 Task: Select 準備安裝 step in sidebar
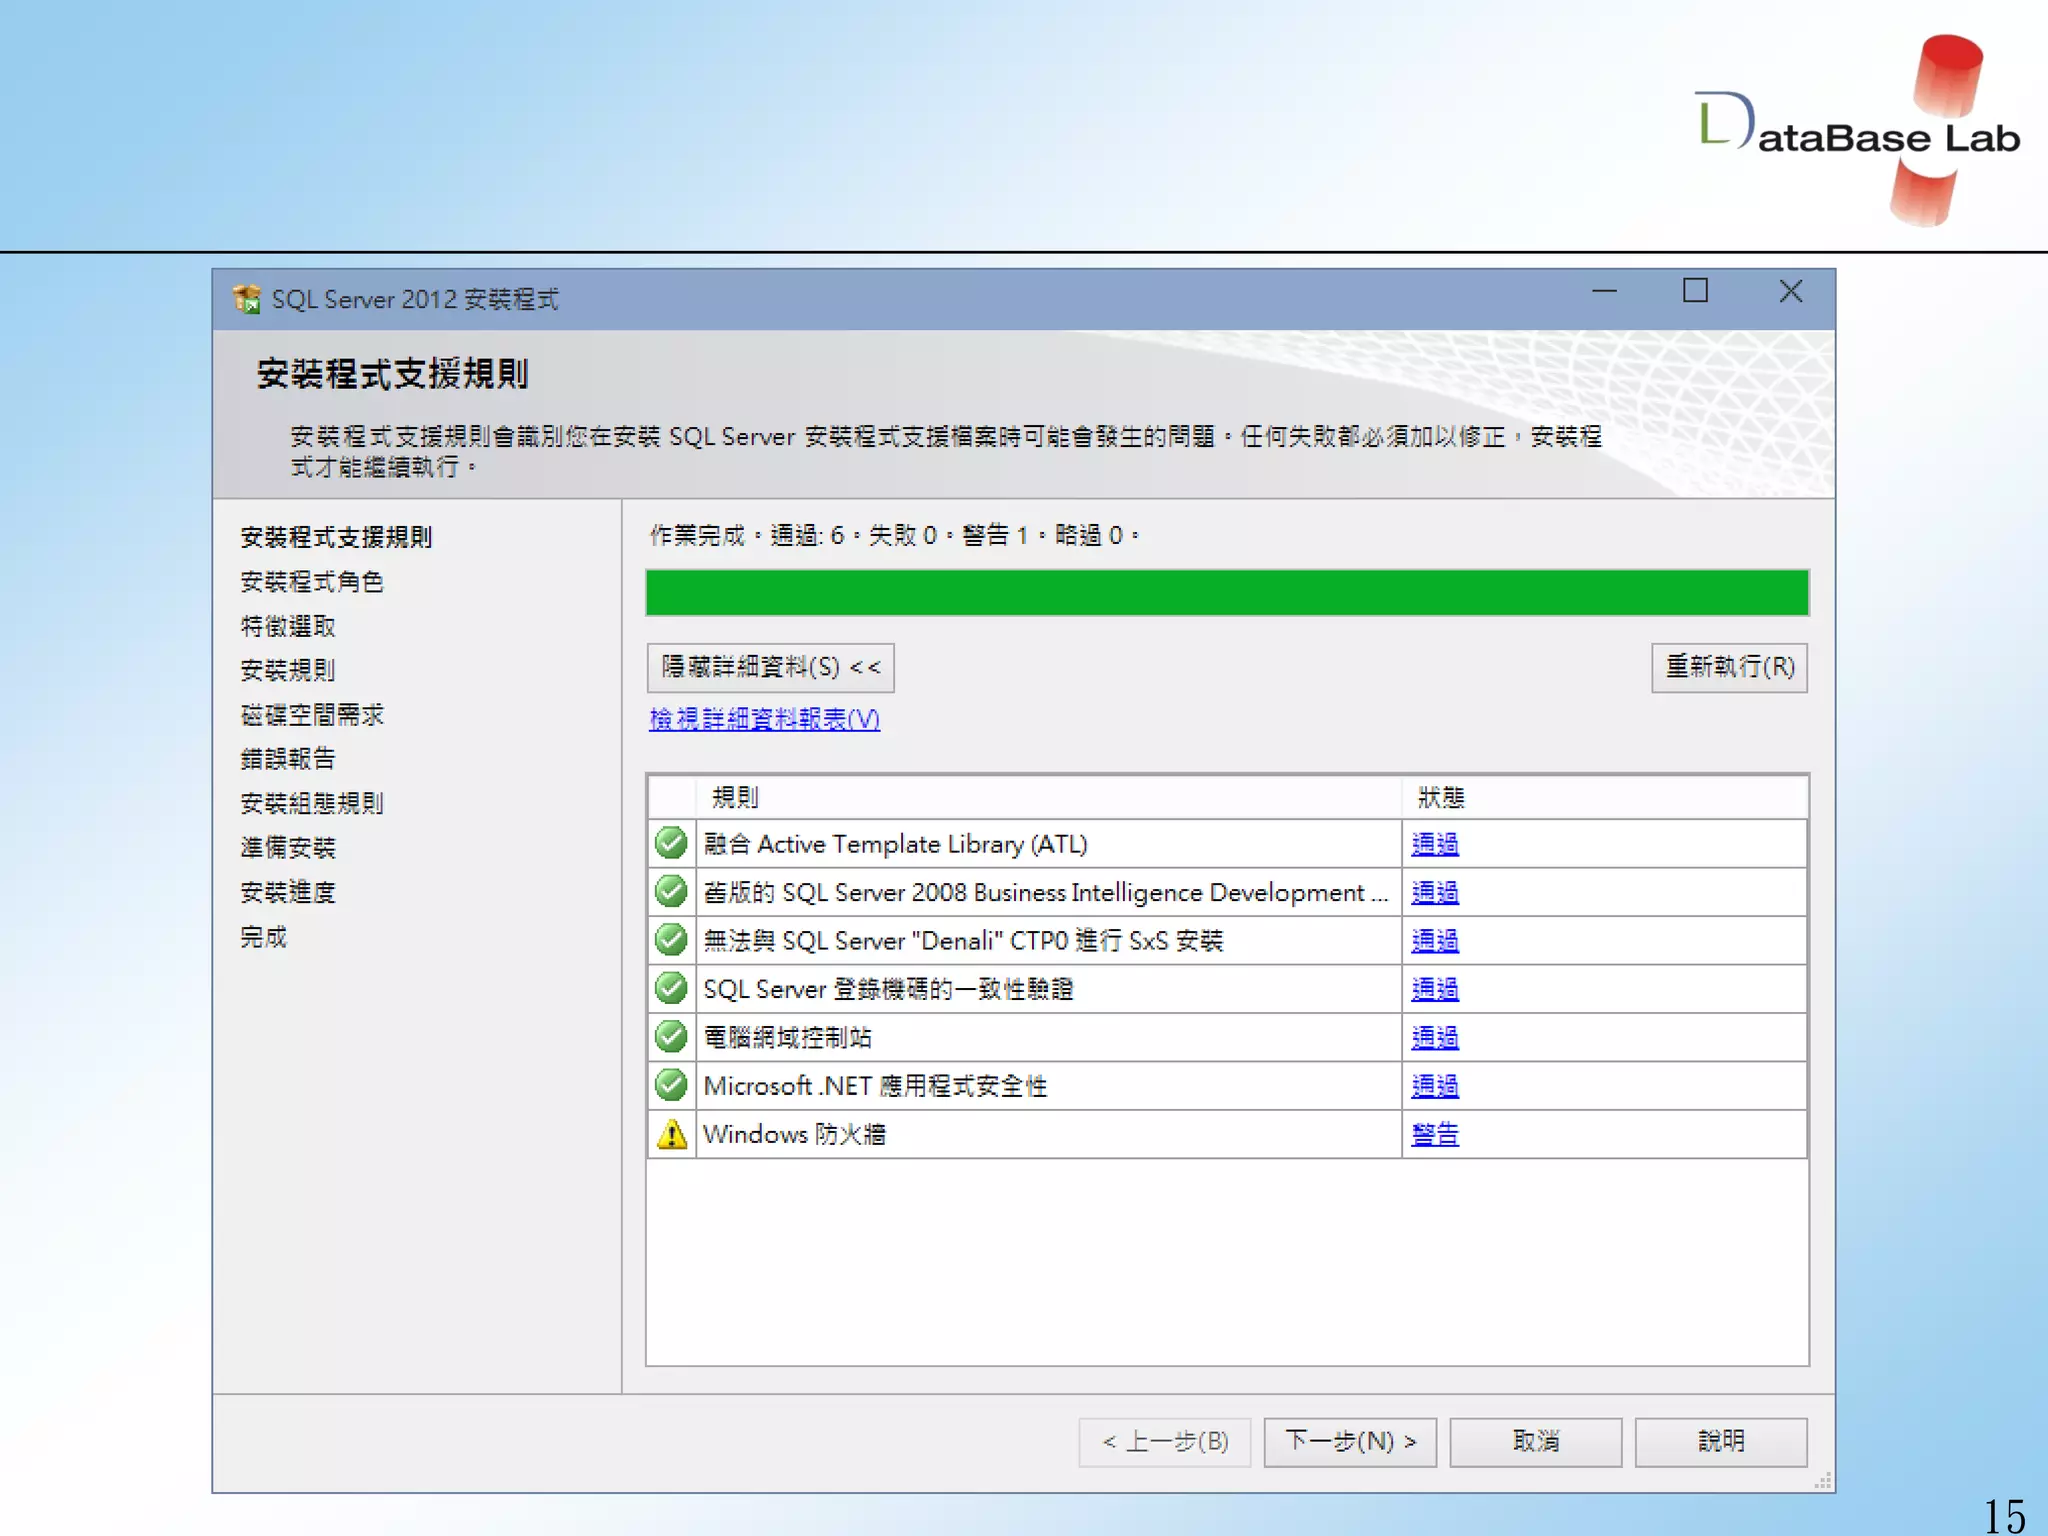point(288,848)
